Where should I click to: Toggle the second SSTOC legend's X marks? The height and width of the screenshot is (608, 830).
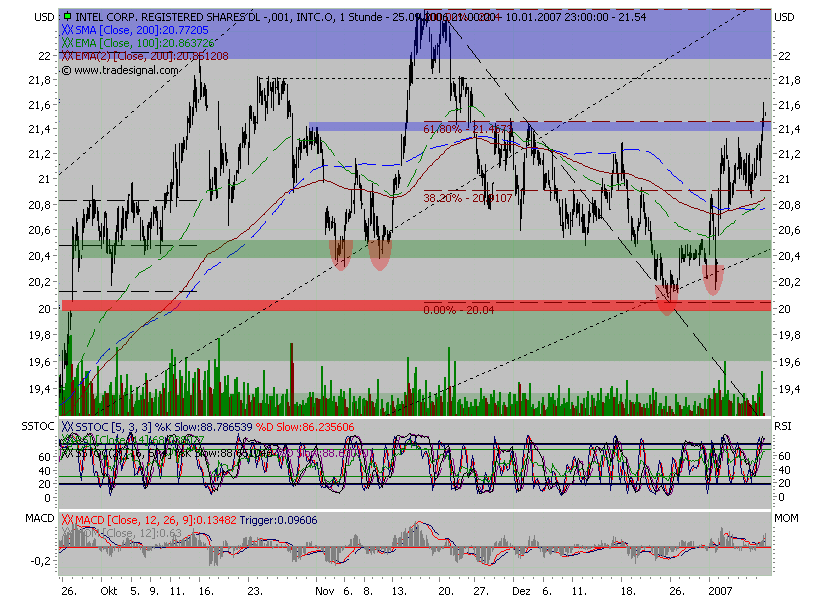pyautogui.click(x=66, y=452)
